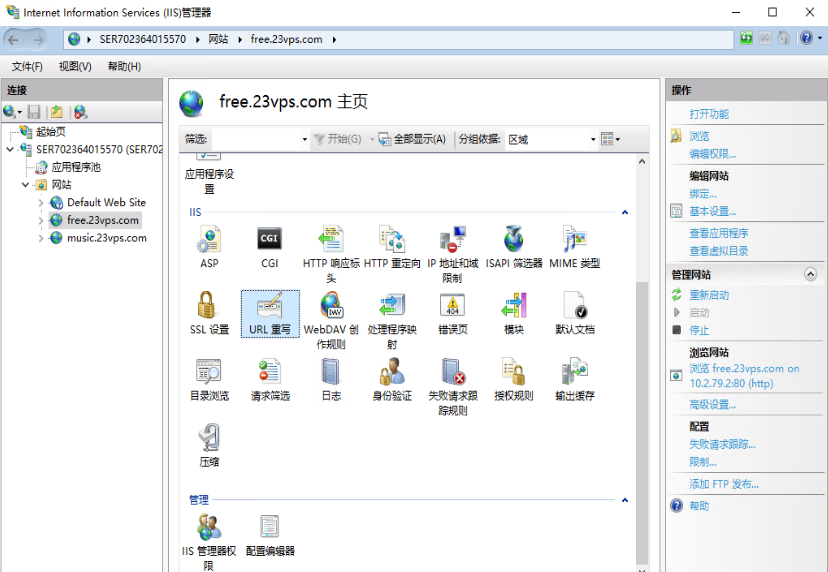The image size is (828, 572).
Task: Open WebDAV 创作规则 feature
Action: (x=331, y=321)
